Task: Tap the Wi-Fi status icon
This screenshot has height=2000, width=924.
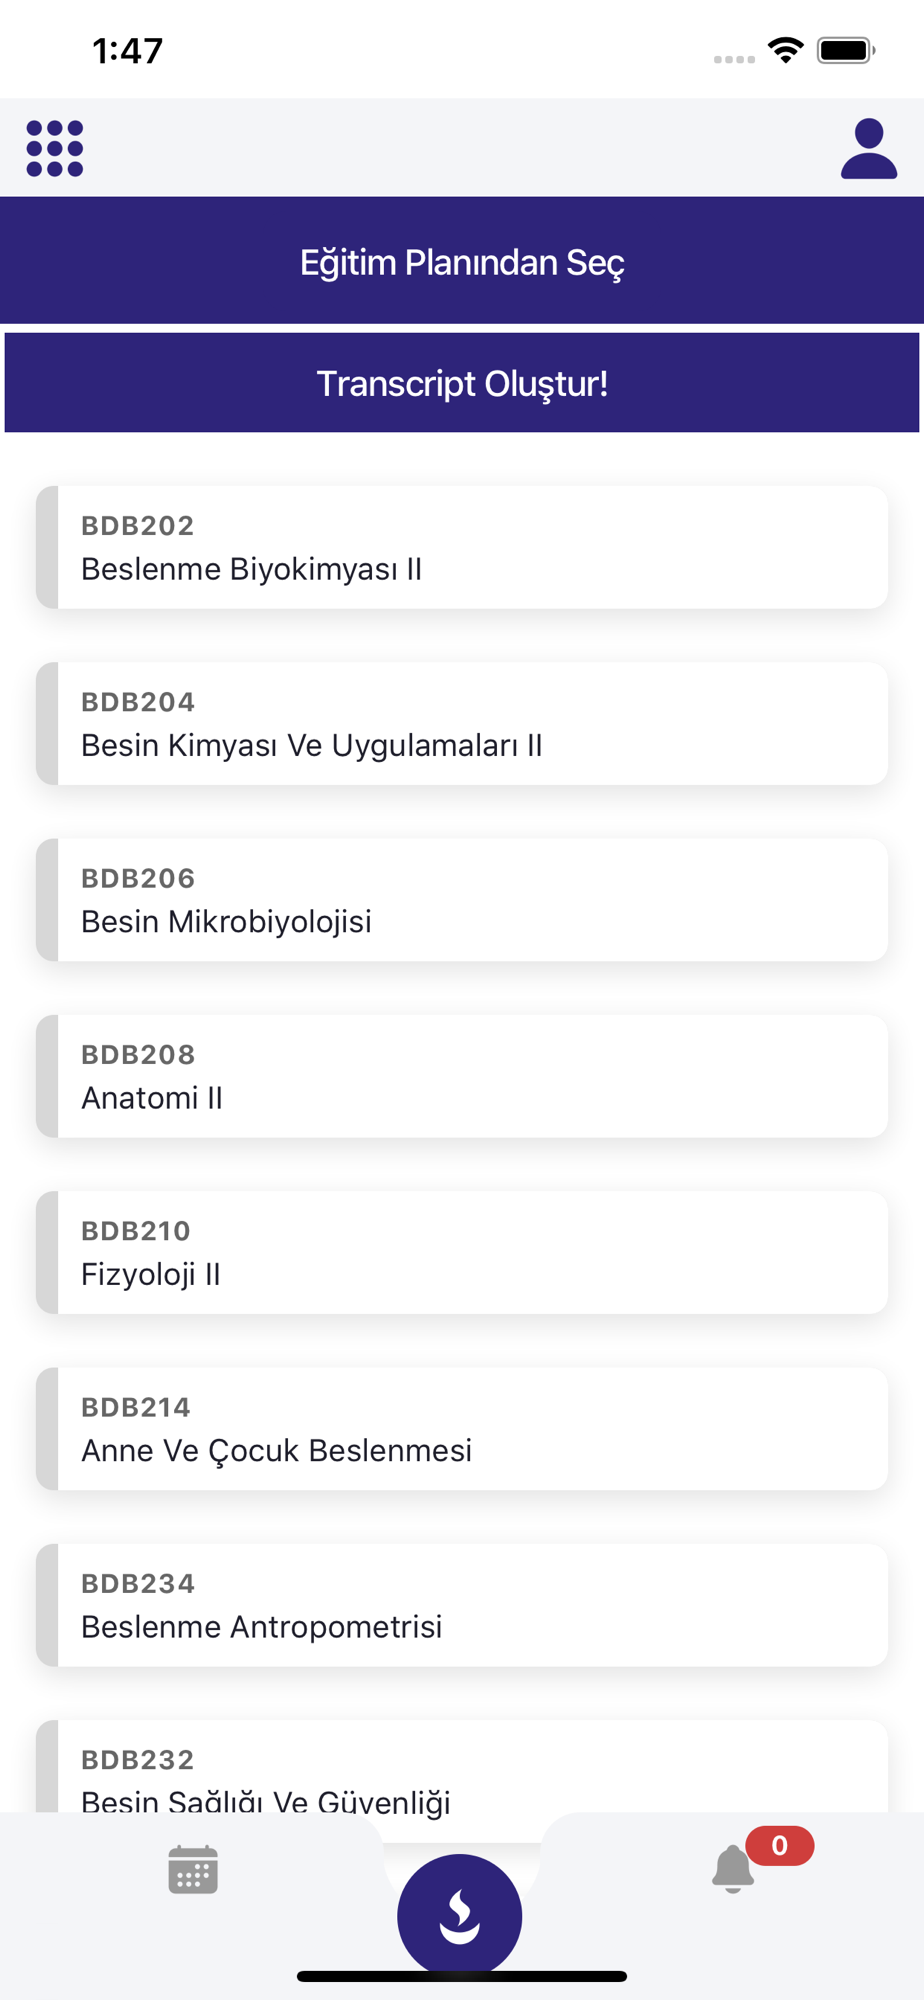Action: click(786, 50)
